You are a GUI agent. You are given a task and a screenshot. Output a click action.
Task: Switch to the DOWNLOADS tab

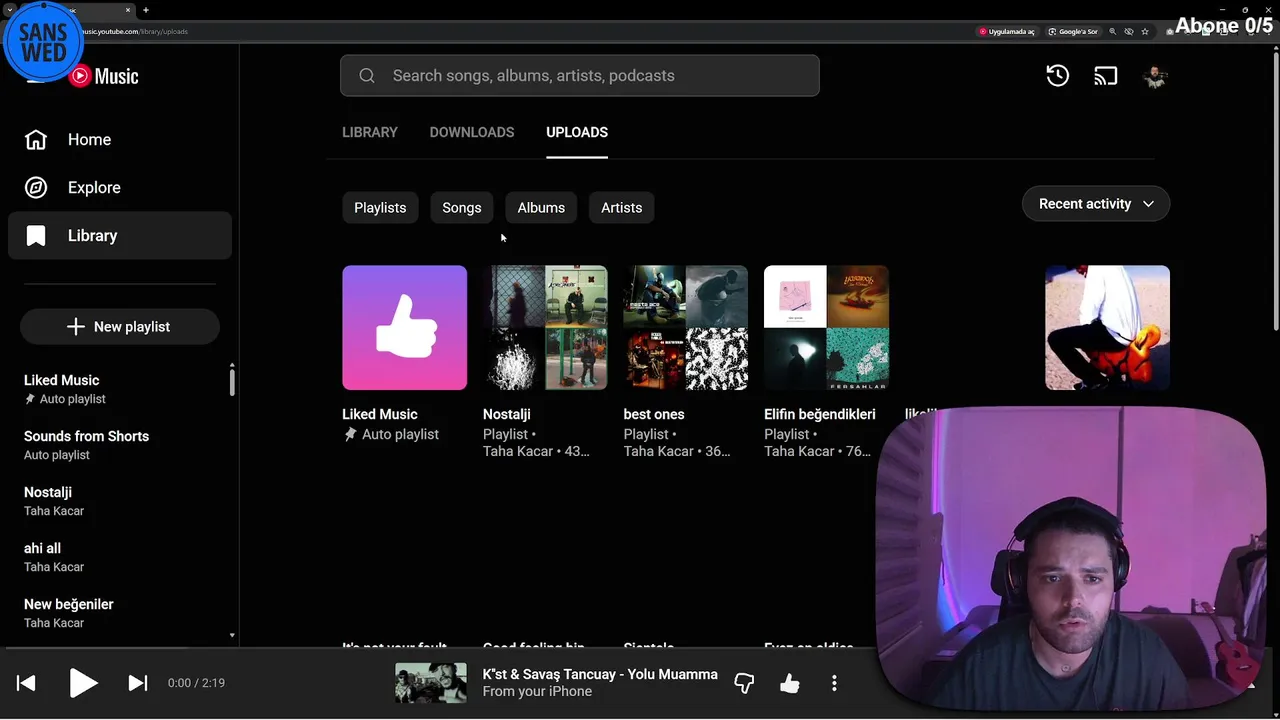coord(472,132)
